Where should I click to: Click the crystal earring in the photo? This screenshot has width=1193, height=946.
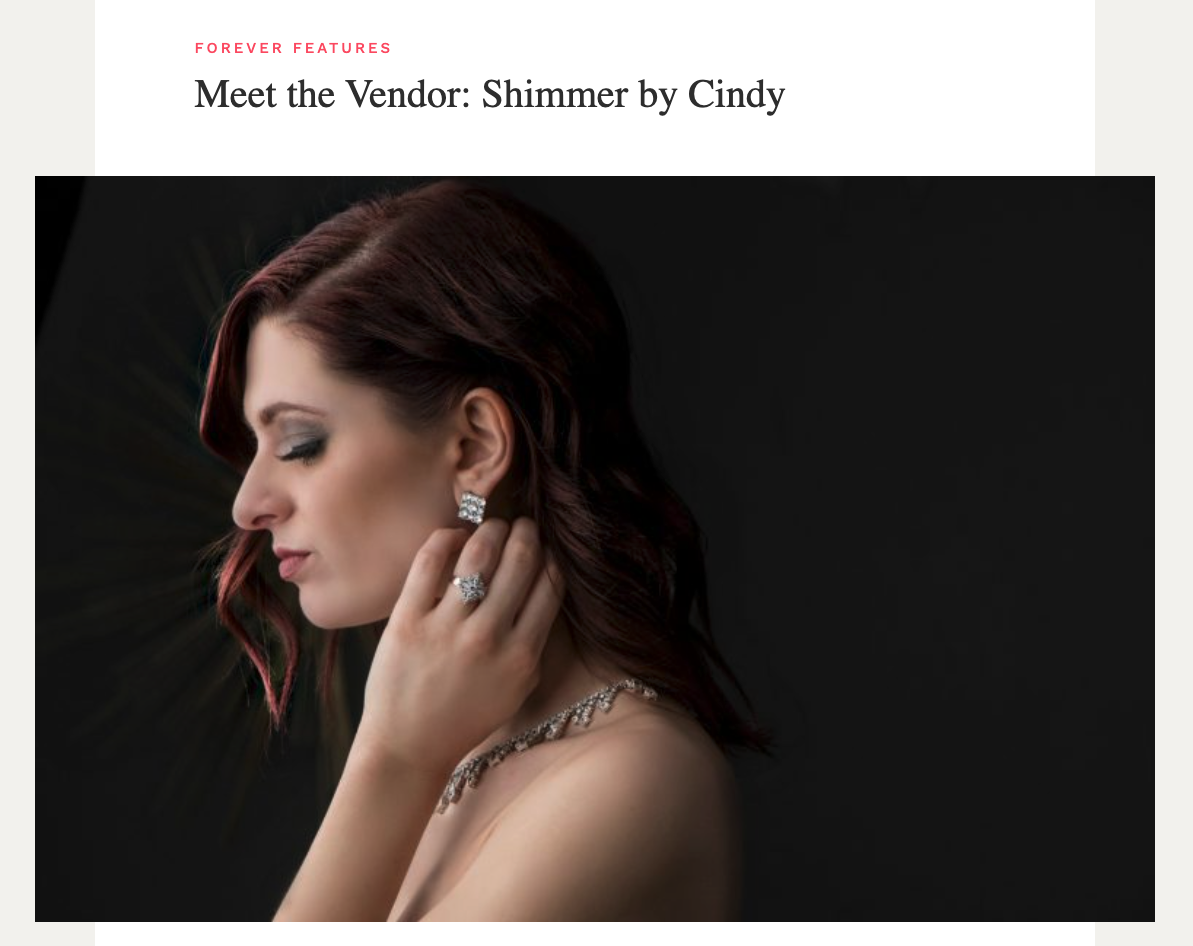(472, 508)
